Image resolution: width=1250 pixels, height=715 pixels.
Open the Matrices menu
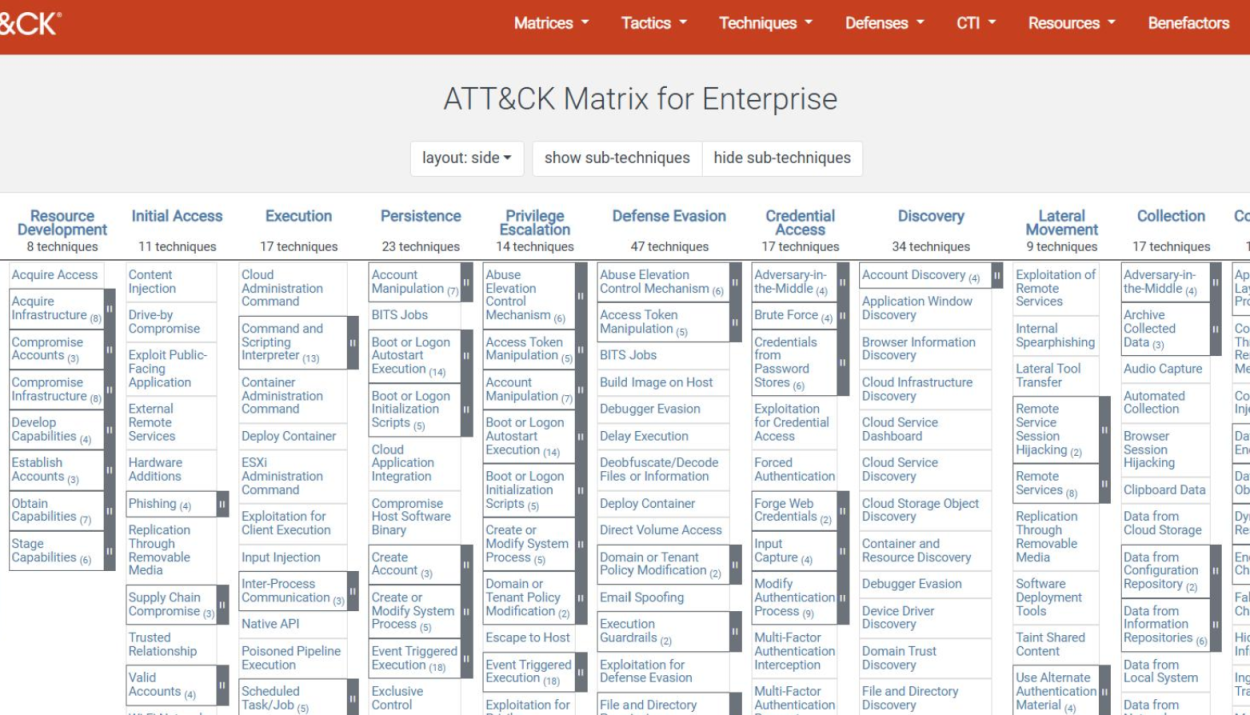point(551,23)
